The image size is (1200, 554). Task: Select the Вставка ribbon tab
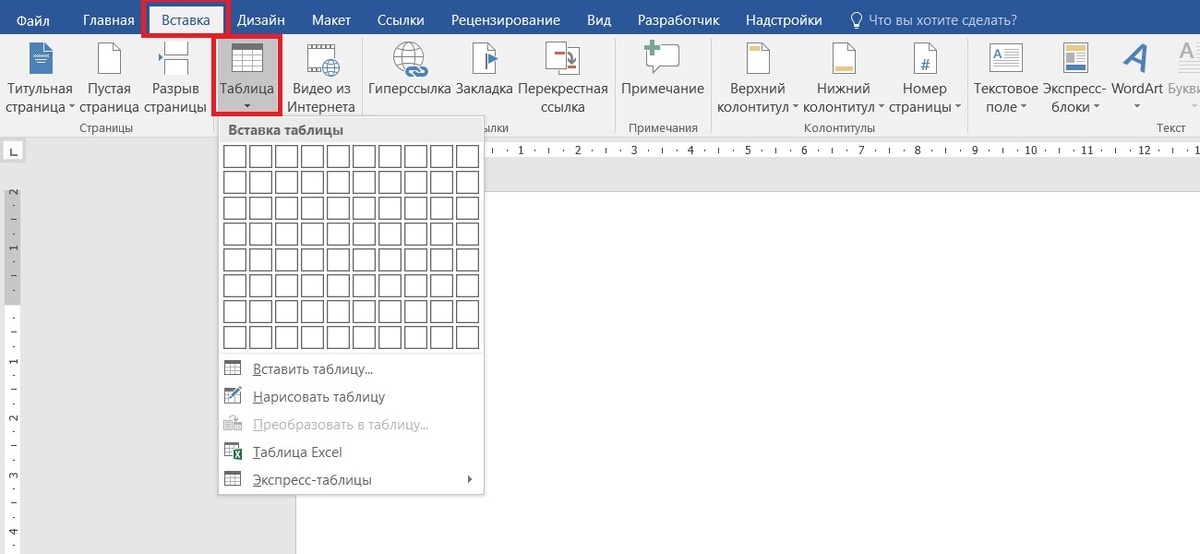click(186, 20)
